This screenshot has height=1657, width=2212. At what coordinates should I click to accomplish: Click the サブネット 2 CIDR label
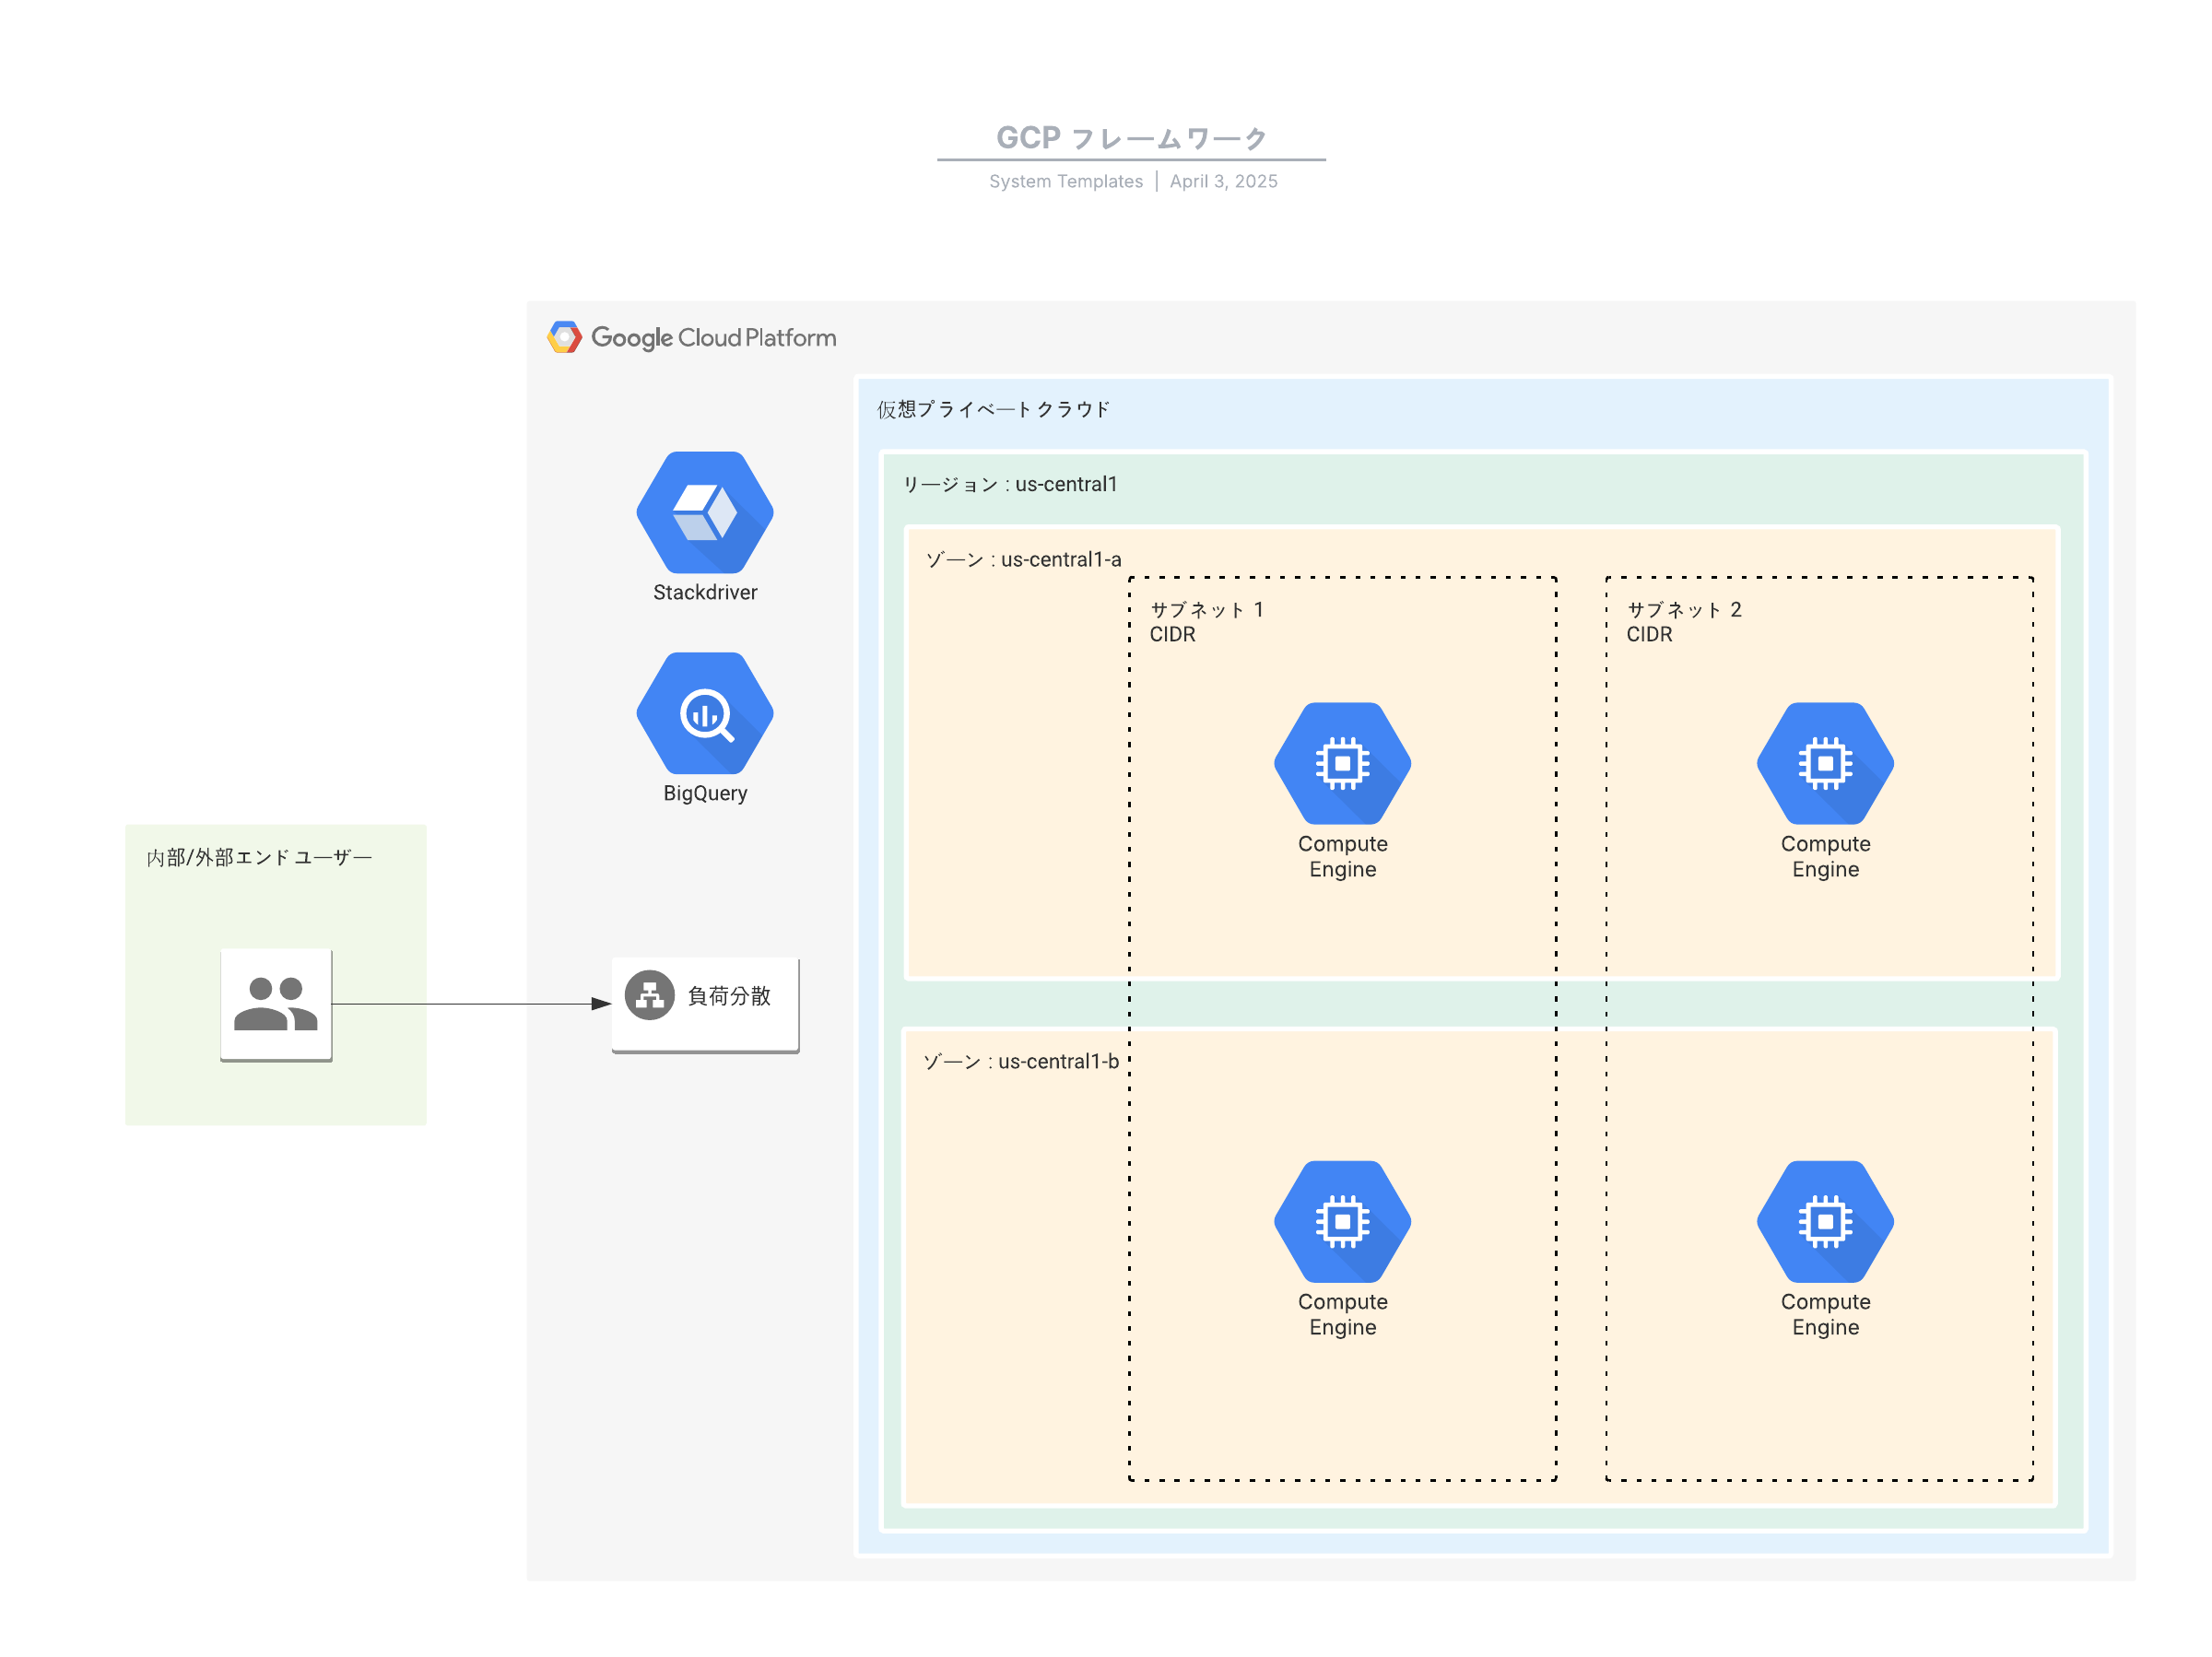[x=1683, y=621]
